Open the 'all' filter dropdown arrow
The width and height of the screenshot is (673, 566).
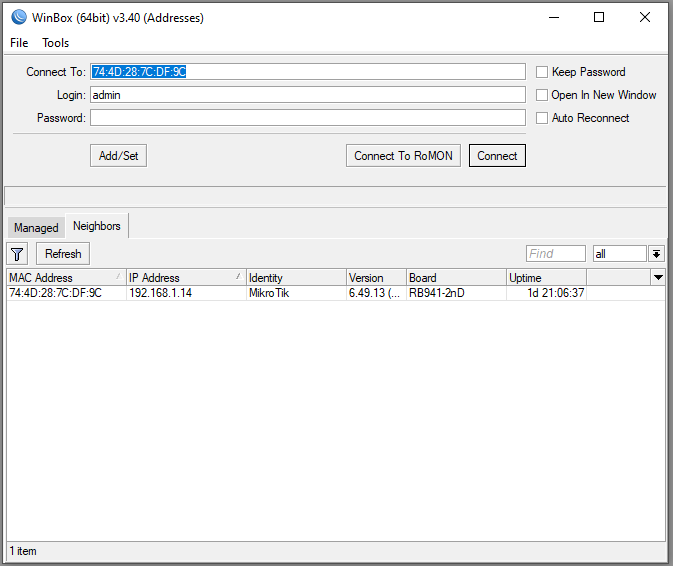coord(656,254)
